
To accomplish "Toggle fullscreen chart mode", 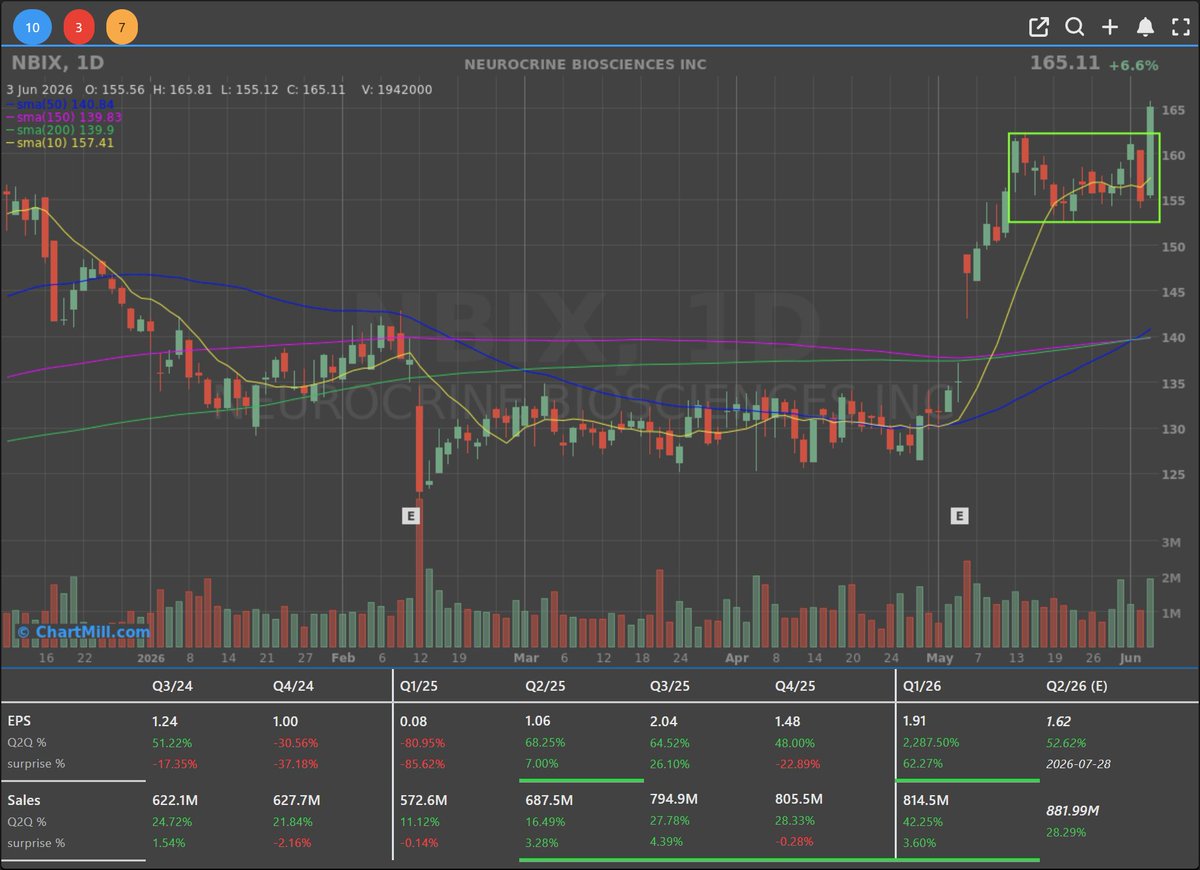I will 1180,27.
